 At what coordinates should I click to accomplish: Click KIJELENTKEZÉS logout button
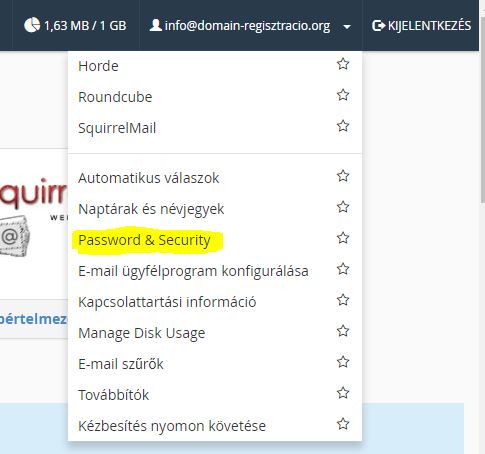tap(421, 26)
